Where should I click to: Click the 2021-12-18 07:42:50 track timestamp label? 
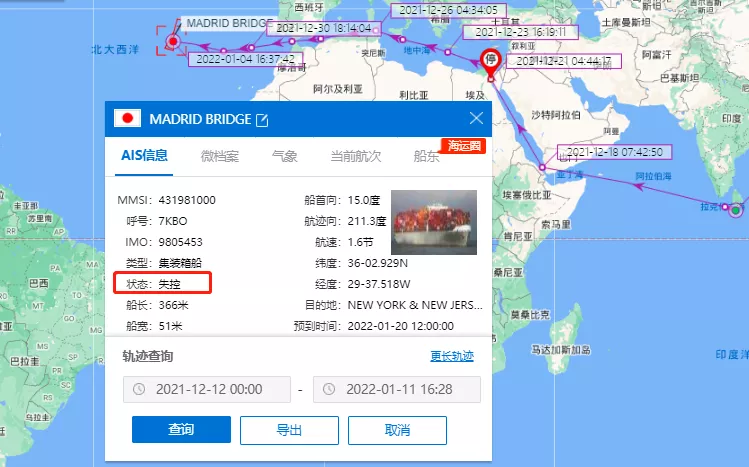point(614,152)
